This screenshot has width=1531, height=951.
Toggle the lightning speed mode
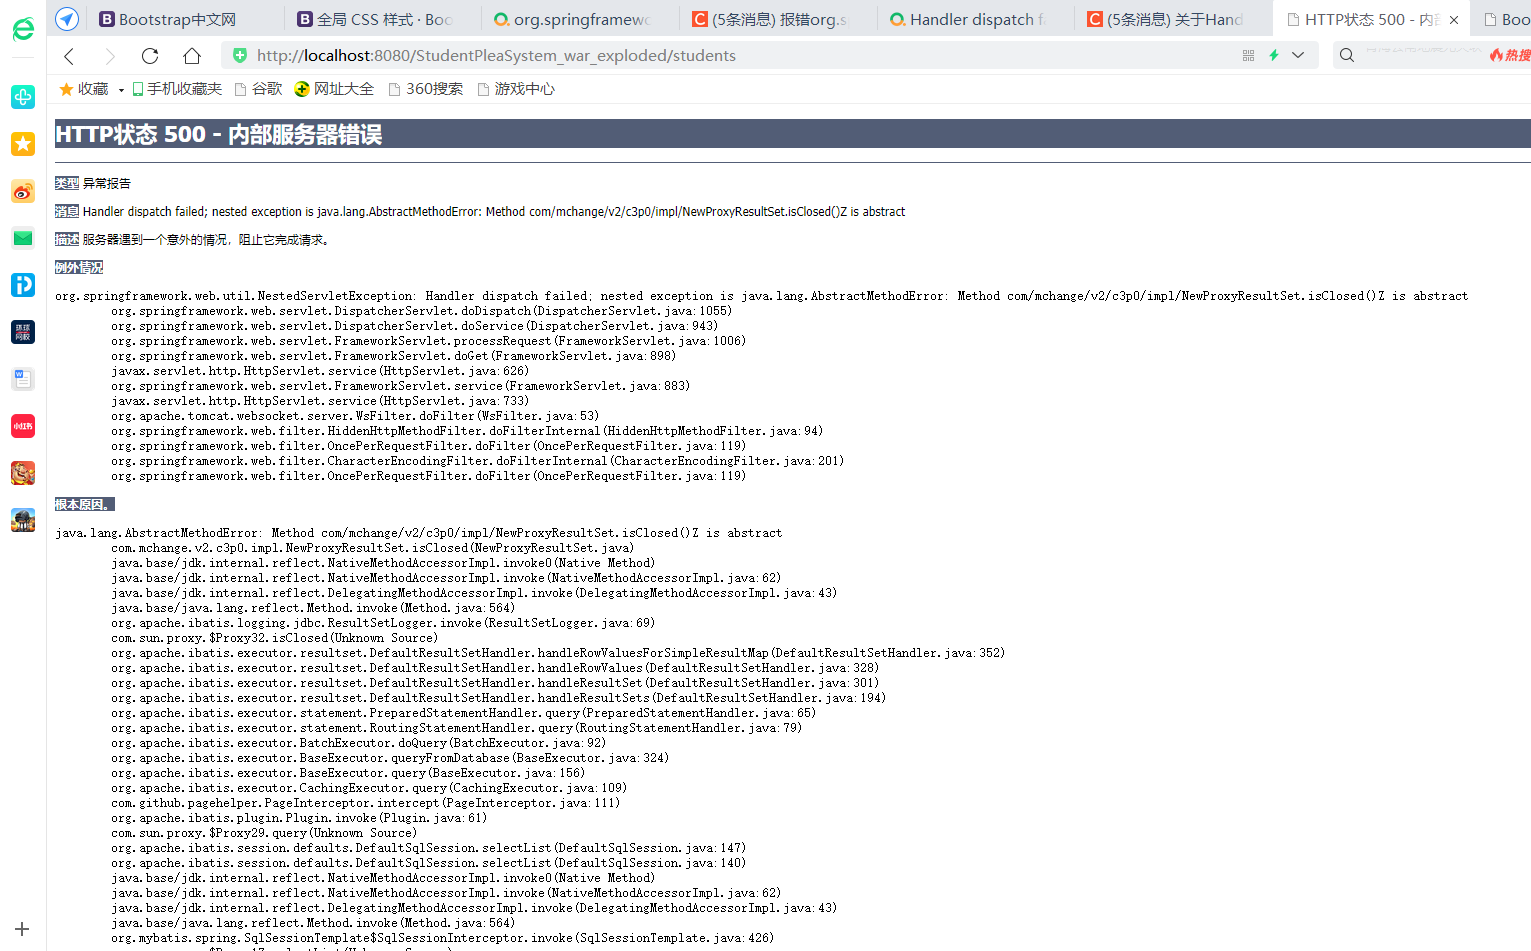pos(1274,55)
